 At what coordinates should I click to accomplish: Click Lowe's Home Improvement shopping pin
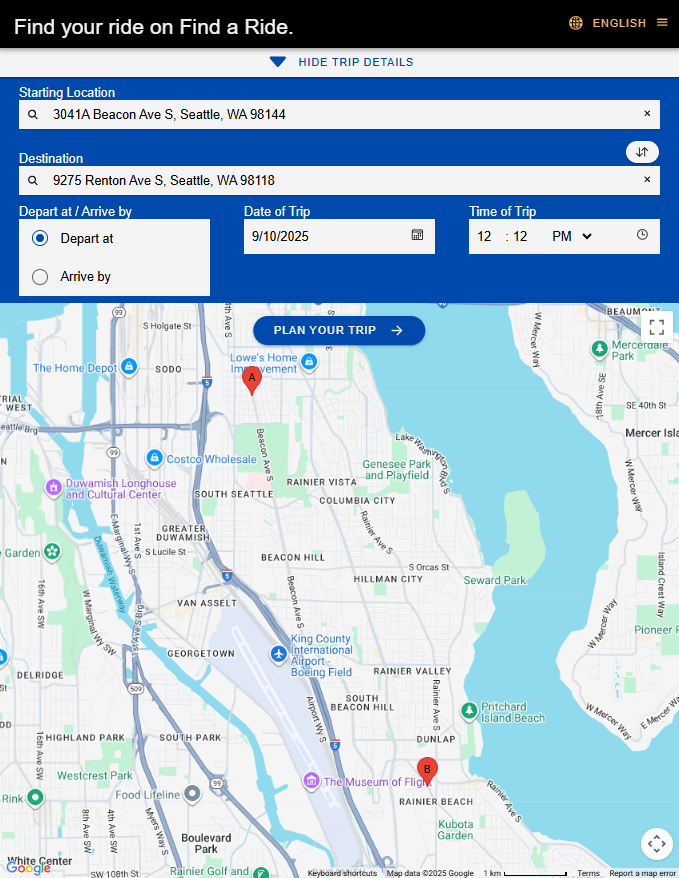(309, 362)
